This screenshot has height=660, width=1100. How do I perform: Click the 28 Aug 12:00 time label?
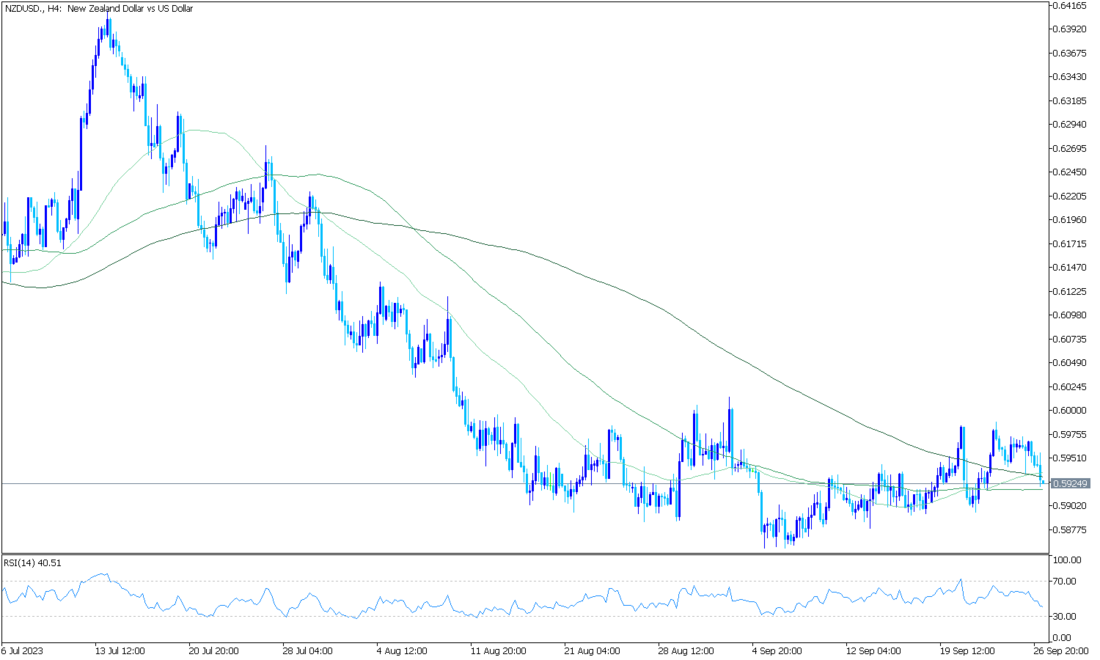684,651
